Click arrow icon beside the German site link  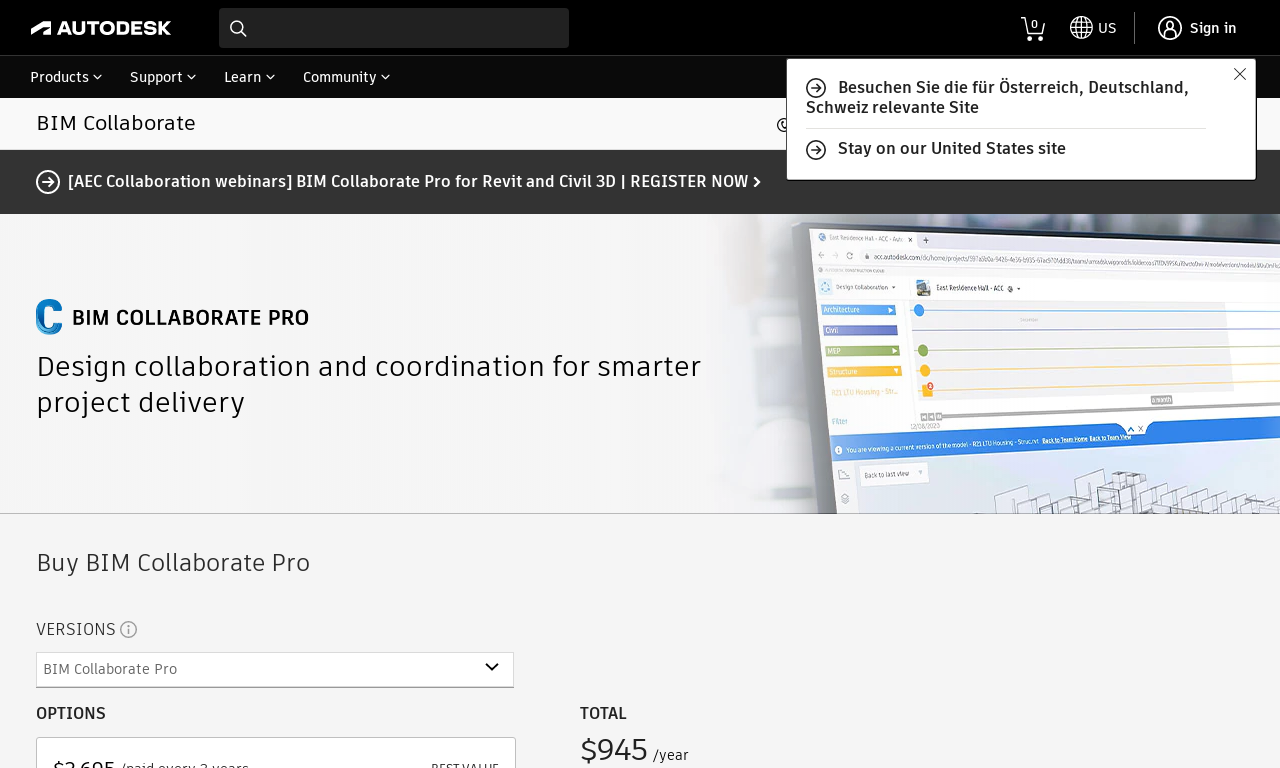pos(816,88)
